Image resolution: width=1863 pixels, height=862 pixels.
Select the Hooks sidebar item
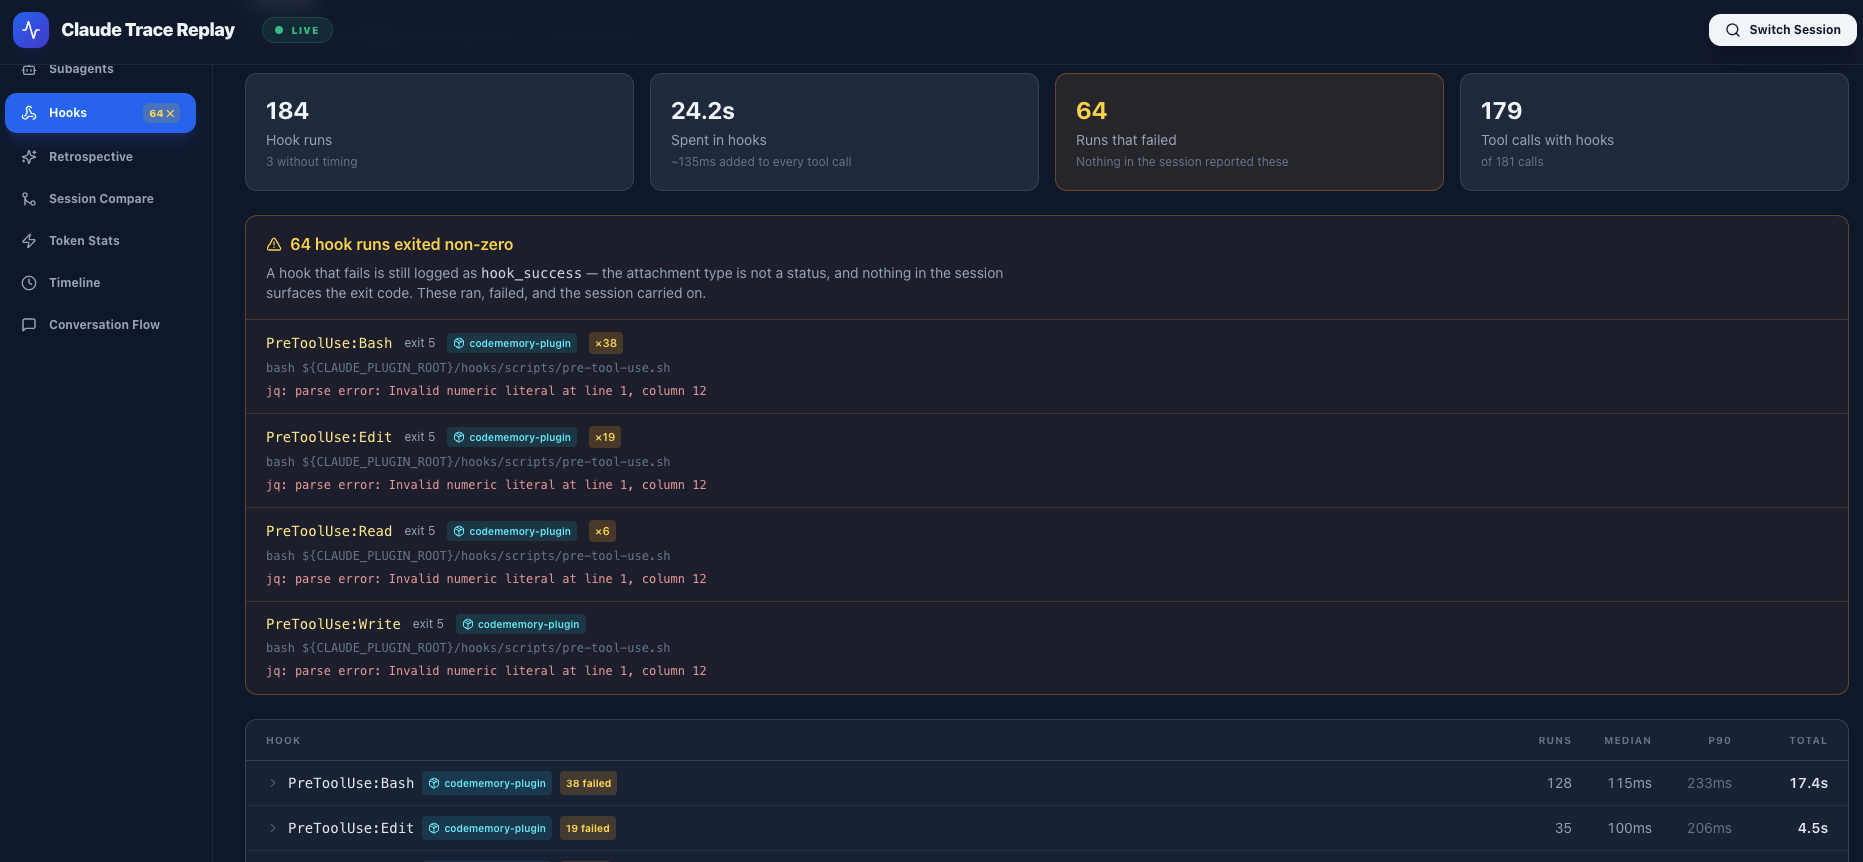(x=100, y=113)
